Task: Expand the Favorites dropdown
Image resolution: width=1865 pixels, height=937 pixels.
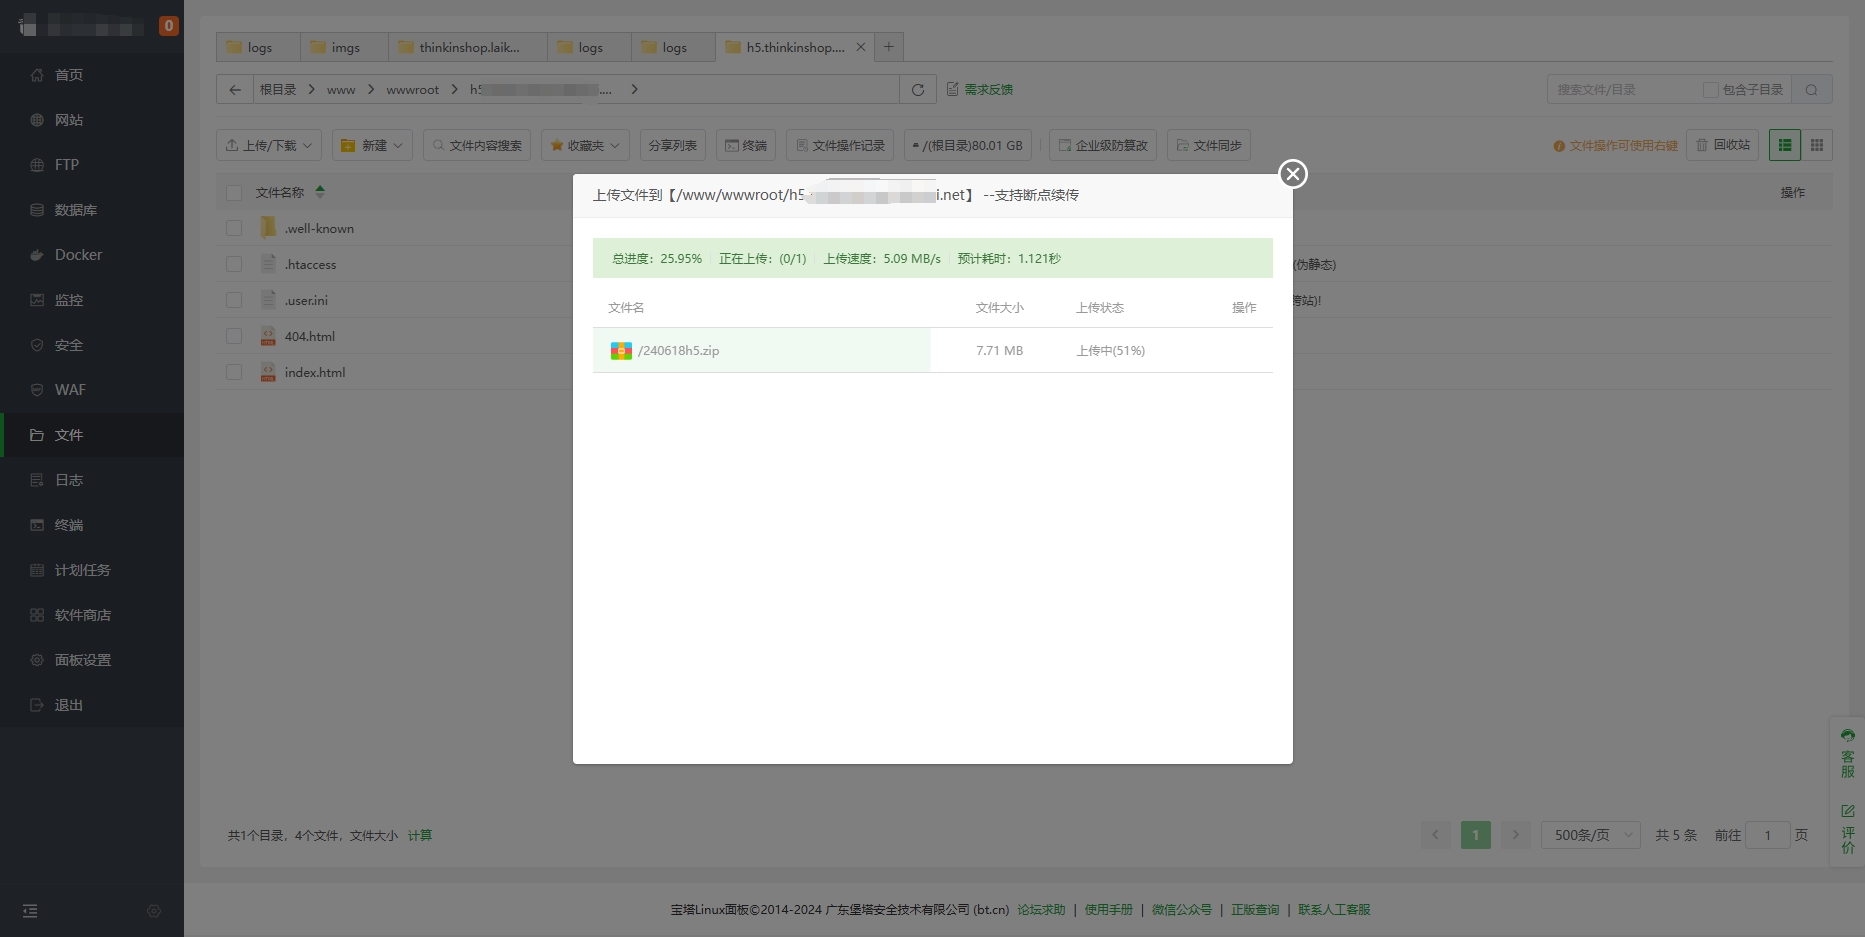Action: click(585, 145)
